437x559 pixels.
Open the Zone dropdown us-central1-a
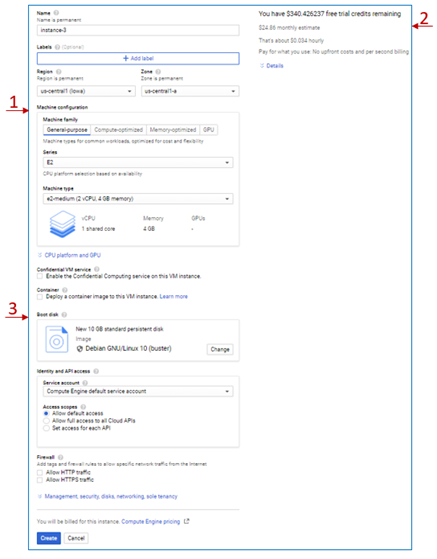[190, 91]
